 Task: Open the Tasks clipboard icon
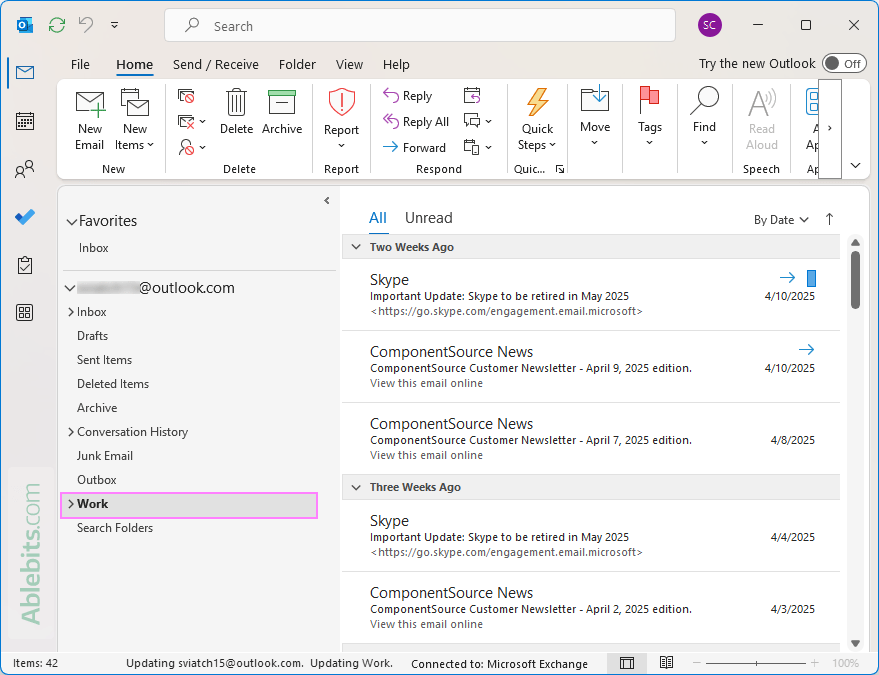25,265
